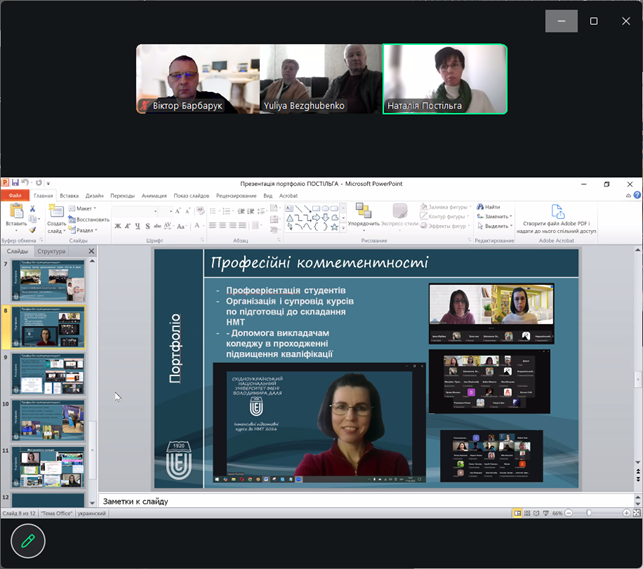Start Slide Show from status bar icon
Viewport: 643px width, 569px height.
click(545, 513)
